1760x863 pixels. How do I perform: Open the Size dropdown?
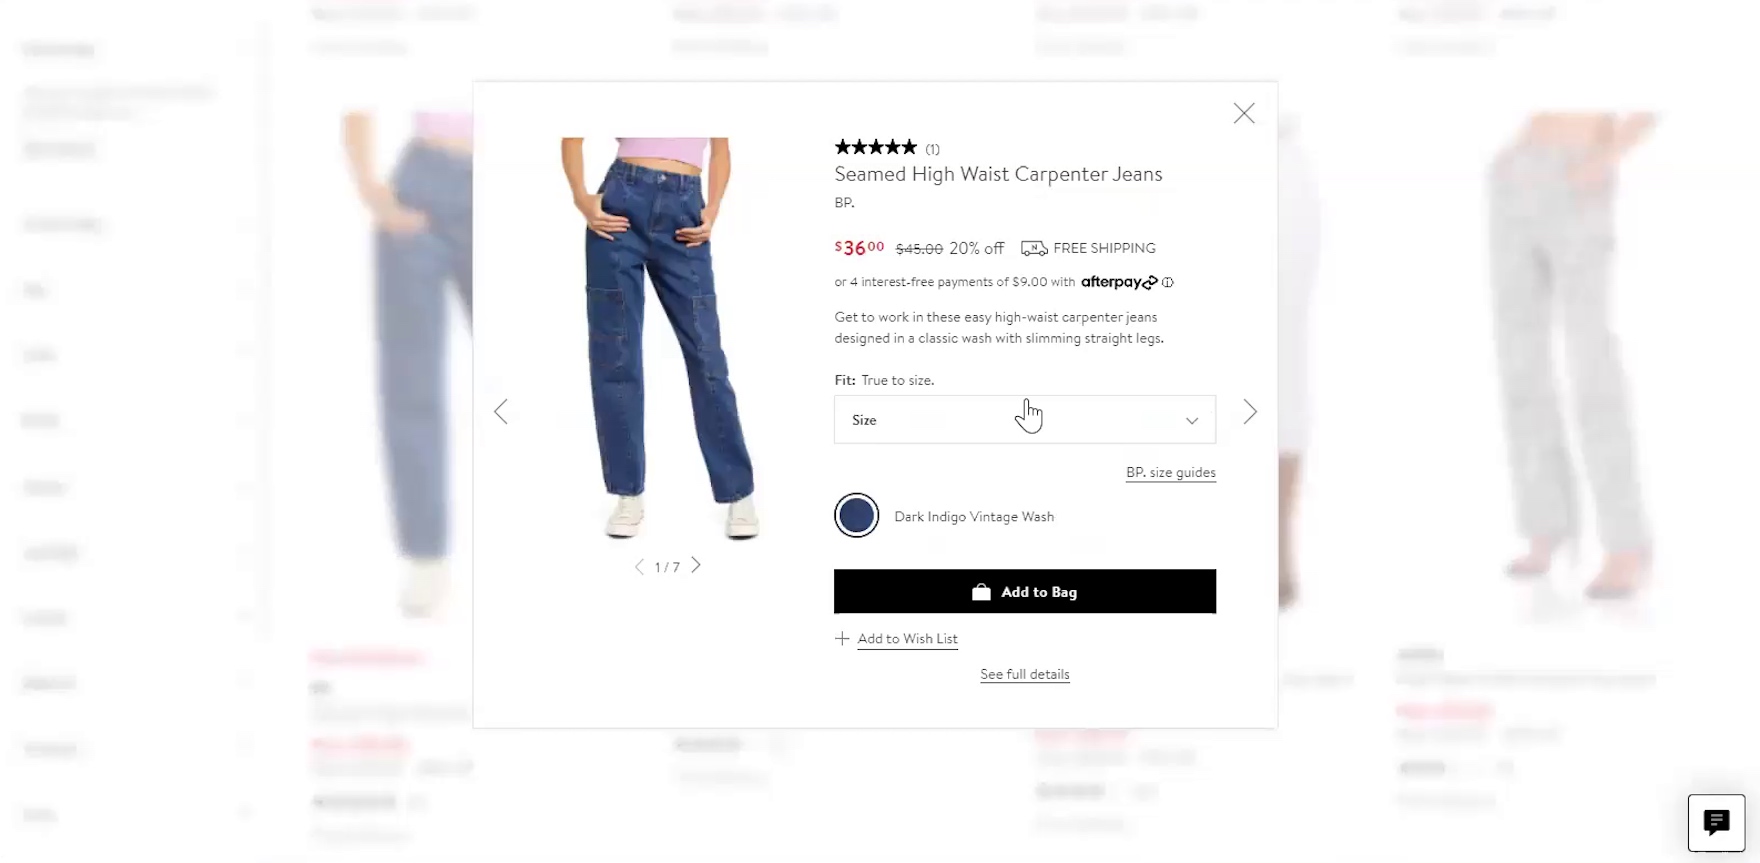[1025, 420]
